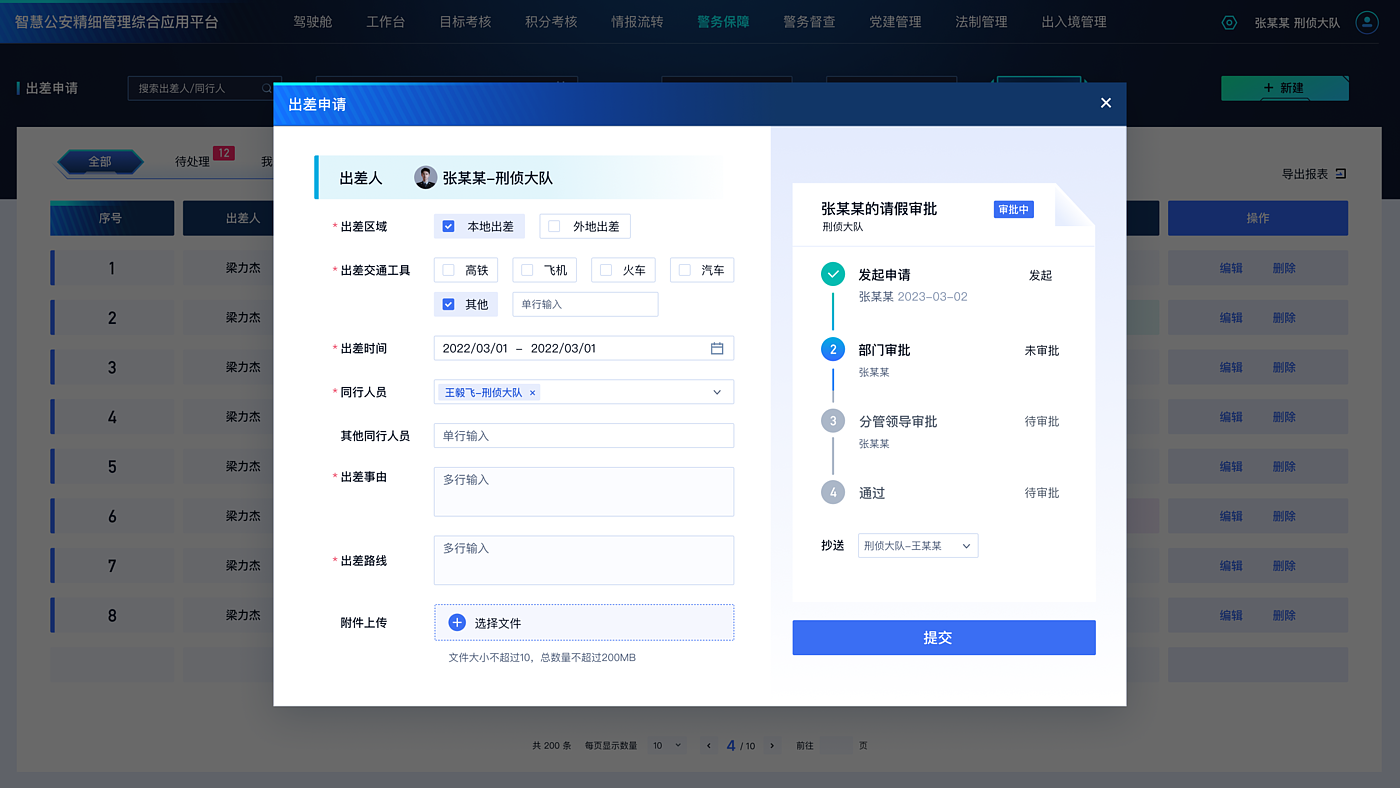Click 编辑 in row 4
The height and width of the screenshot is (788, 1400).
(x=1231, y=417)
